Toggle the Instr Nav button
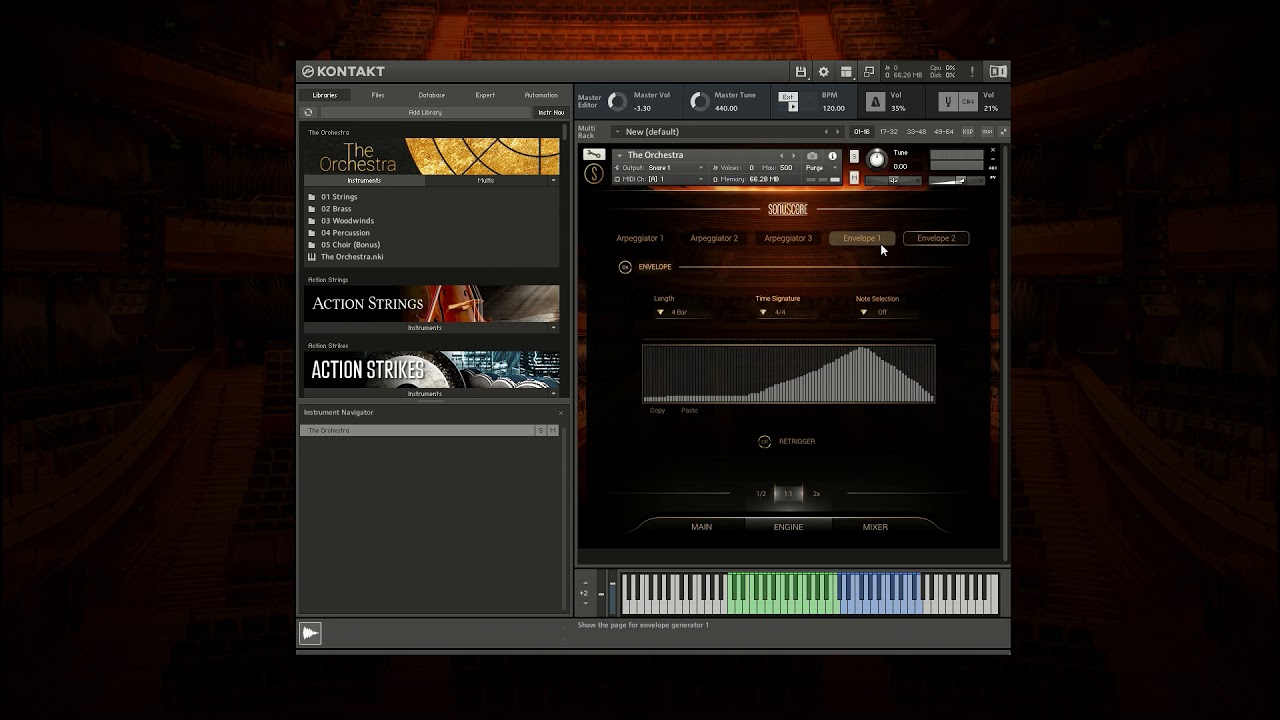 (x=551, y=113)
